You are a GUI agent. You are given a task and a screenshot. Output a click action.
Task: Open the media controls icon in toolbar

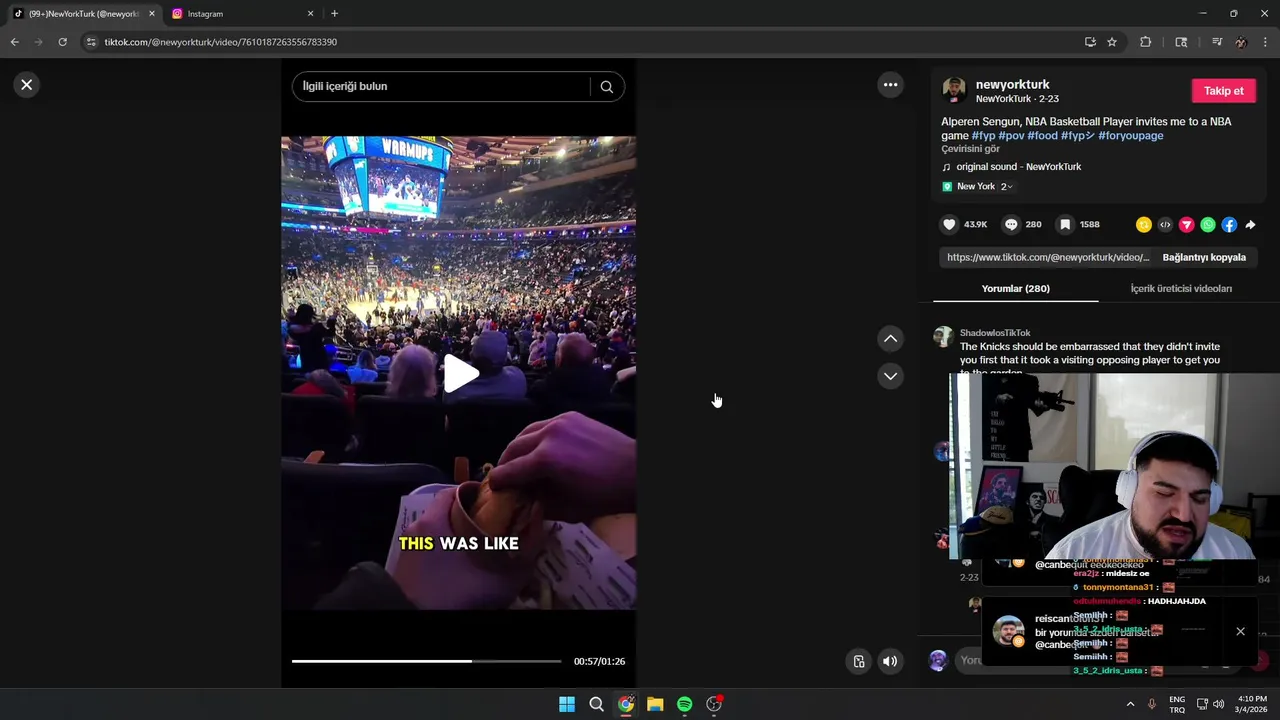pos(1217,42)
